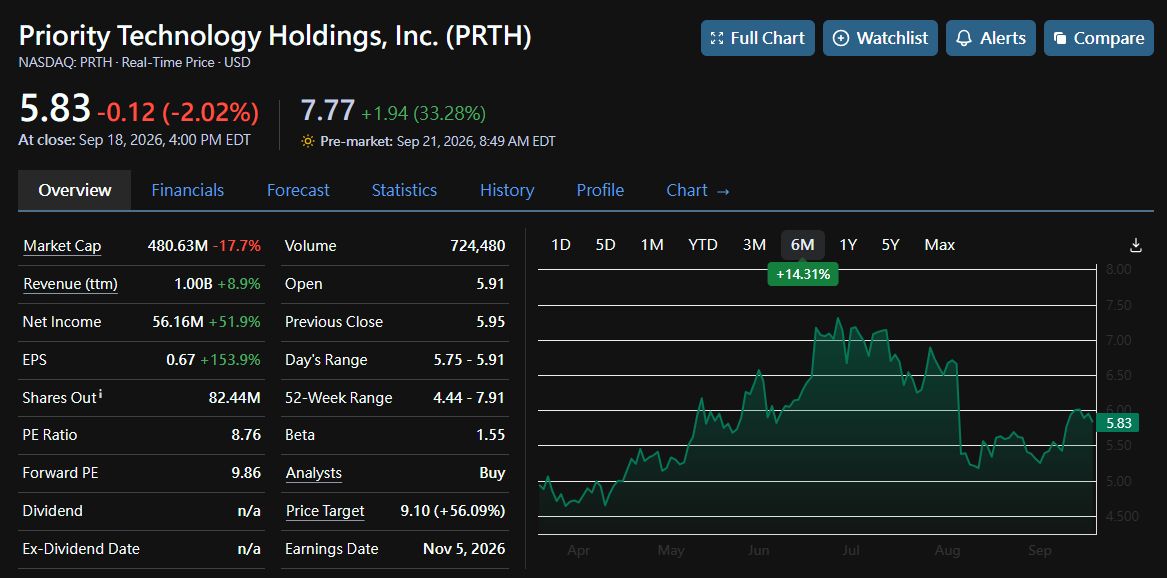Click the Day's Range value 5.75 - 5.91
The width and height of the screenshot is (1167, 578).
click(469, 360)
